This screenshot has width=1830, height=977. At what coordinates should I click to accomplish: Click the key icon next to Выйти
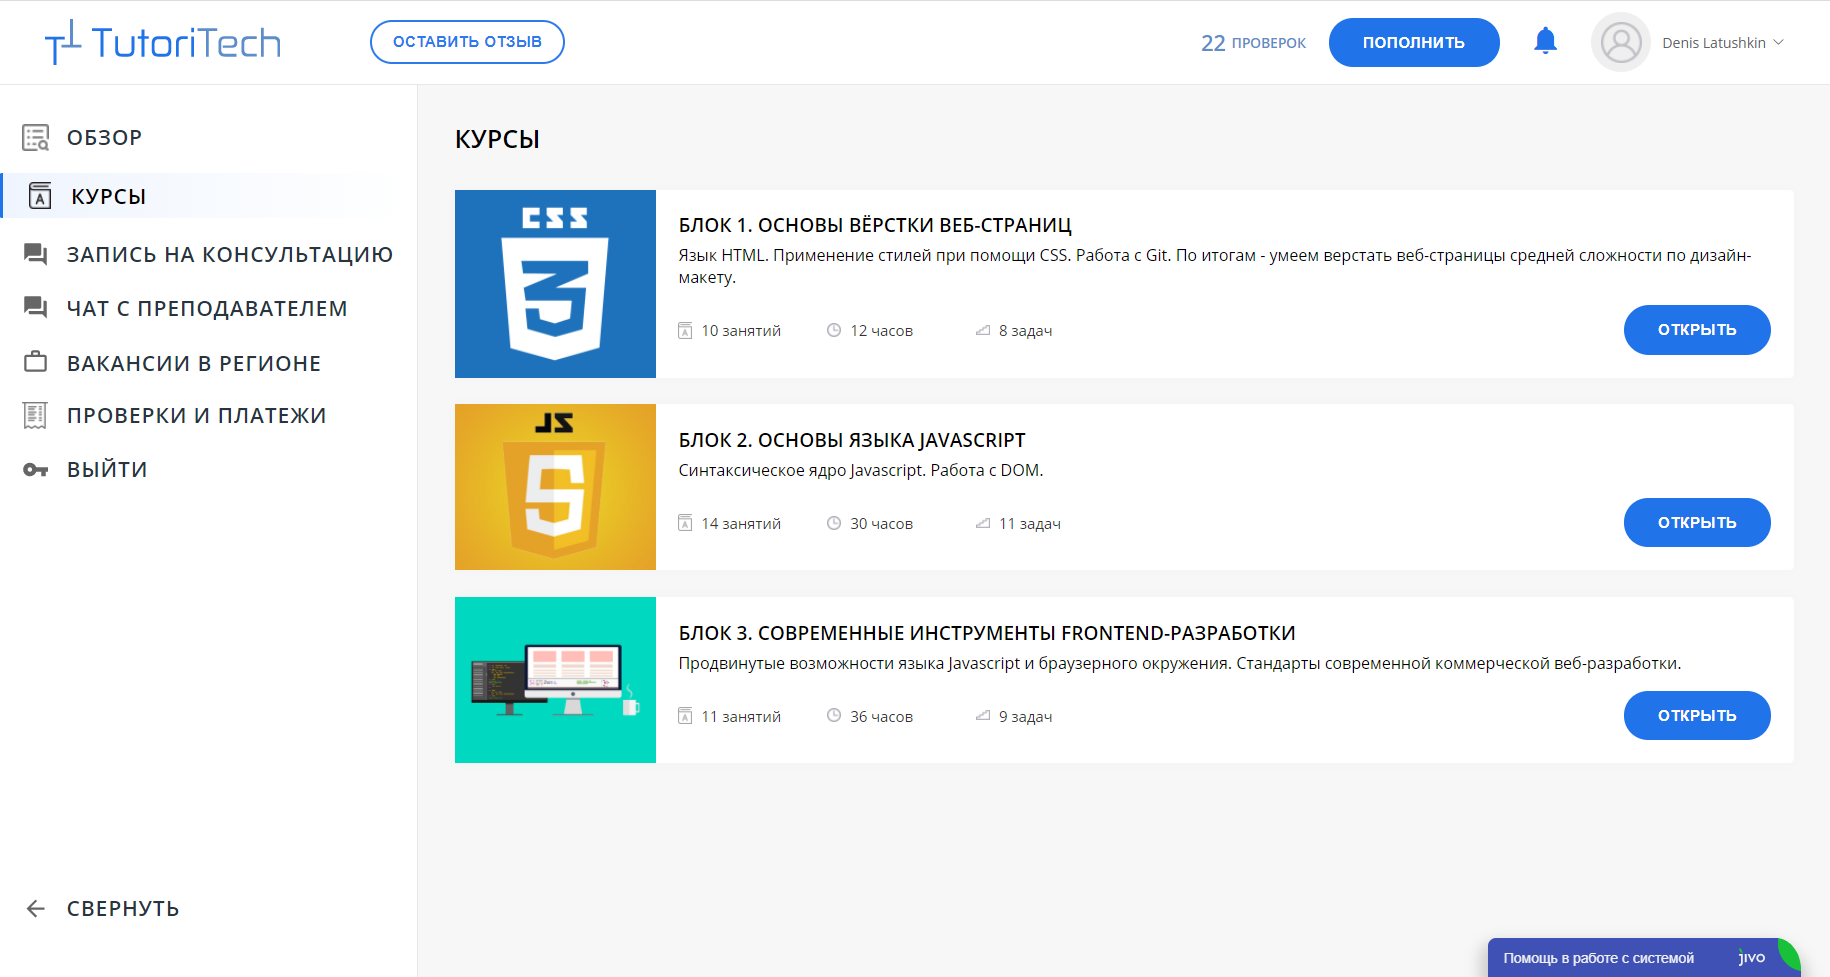tap(36, 470)
